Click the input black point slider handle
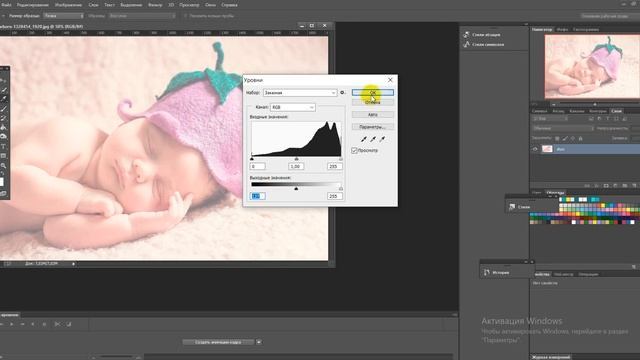This screenshot has height=360, width=640. point(252,159)
